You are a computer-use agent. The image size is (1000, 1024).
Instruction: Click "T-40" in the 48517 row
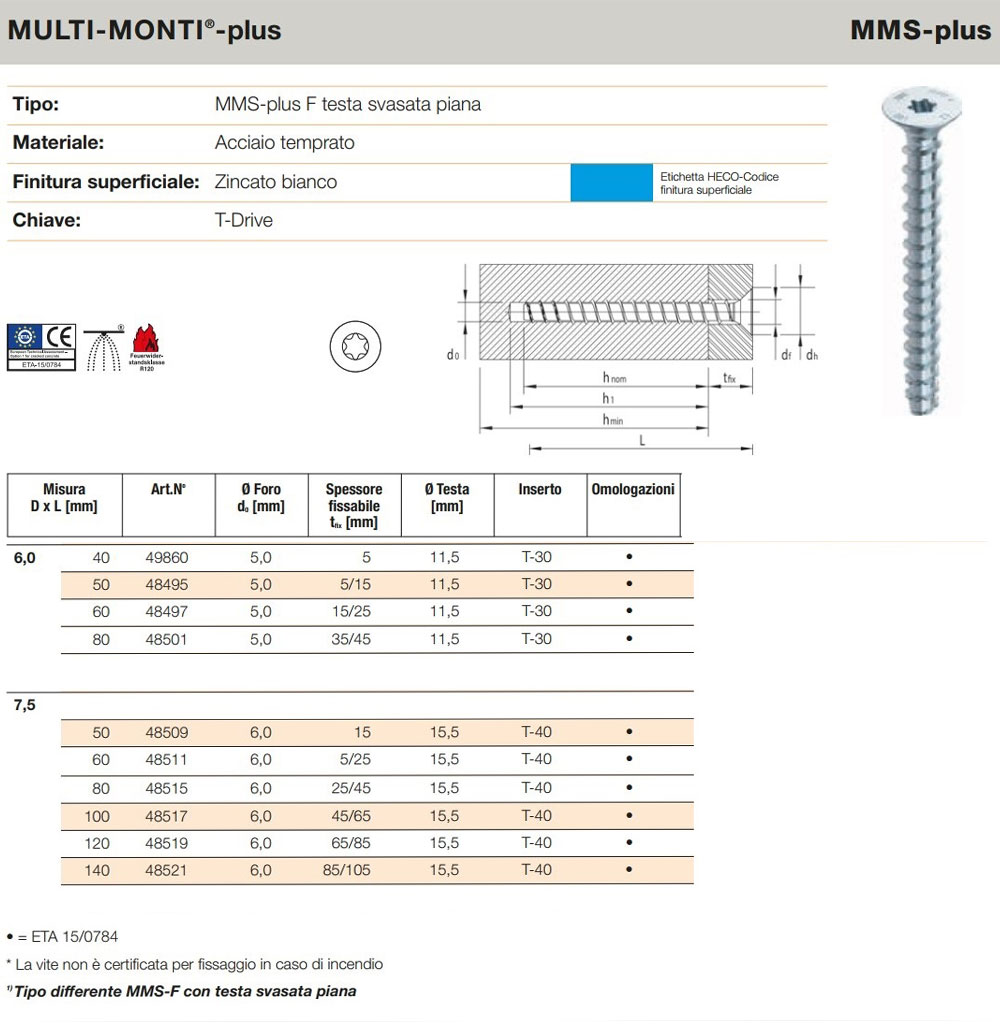(x=536, y=815)
